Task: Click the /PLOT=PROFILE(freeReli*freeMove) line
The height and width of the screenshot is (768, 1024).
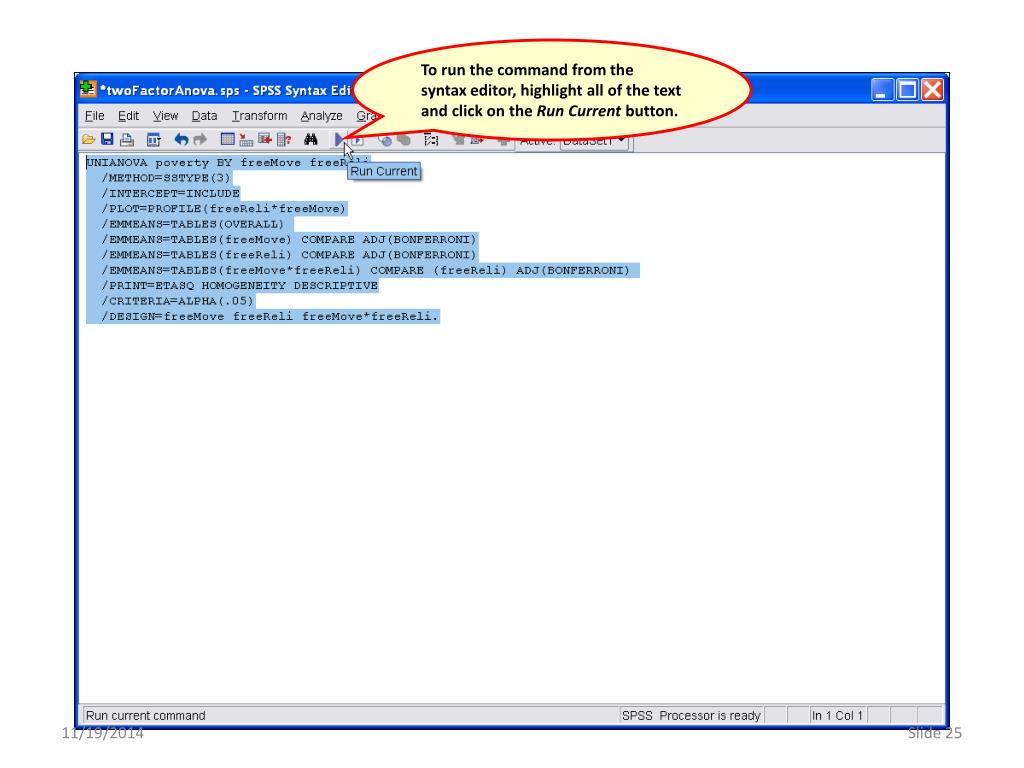Action: coord(223,209)
